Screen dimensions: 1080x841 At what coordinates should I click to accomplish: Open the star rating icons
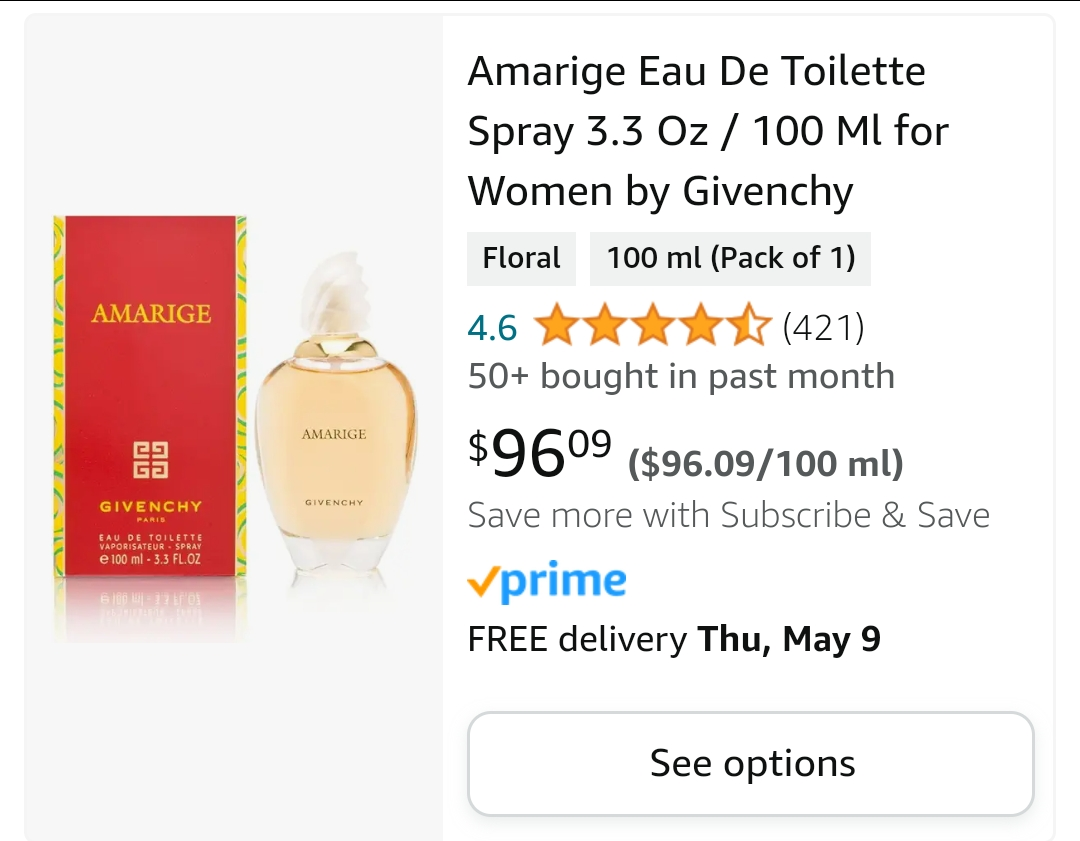(x=652, y=326)
